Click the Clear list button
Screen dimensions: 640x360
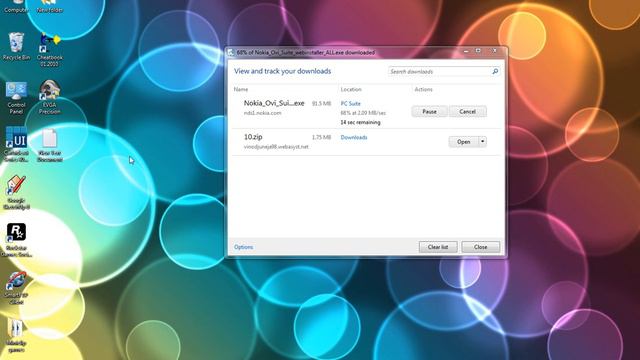(x=438, y=247)
